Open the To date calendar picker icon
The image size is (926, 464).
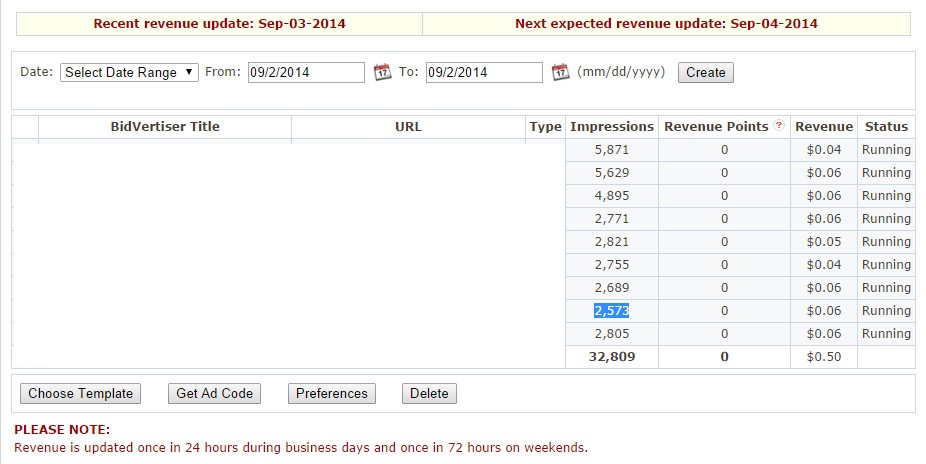click(560, 72)
